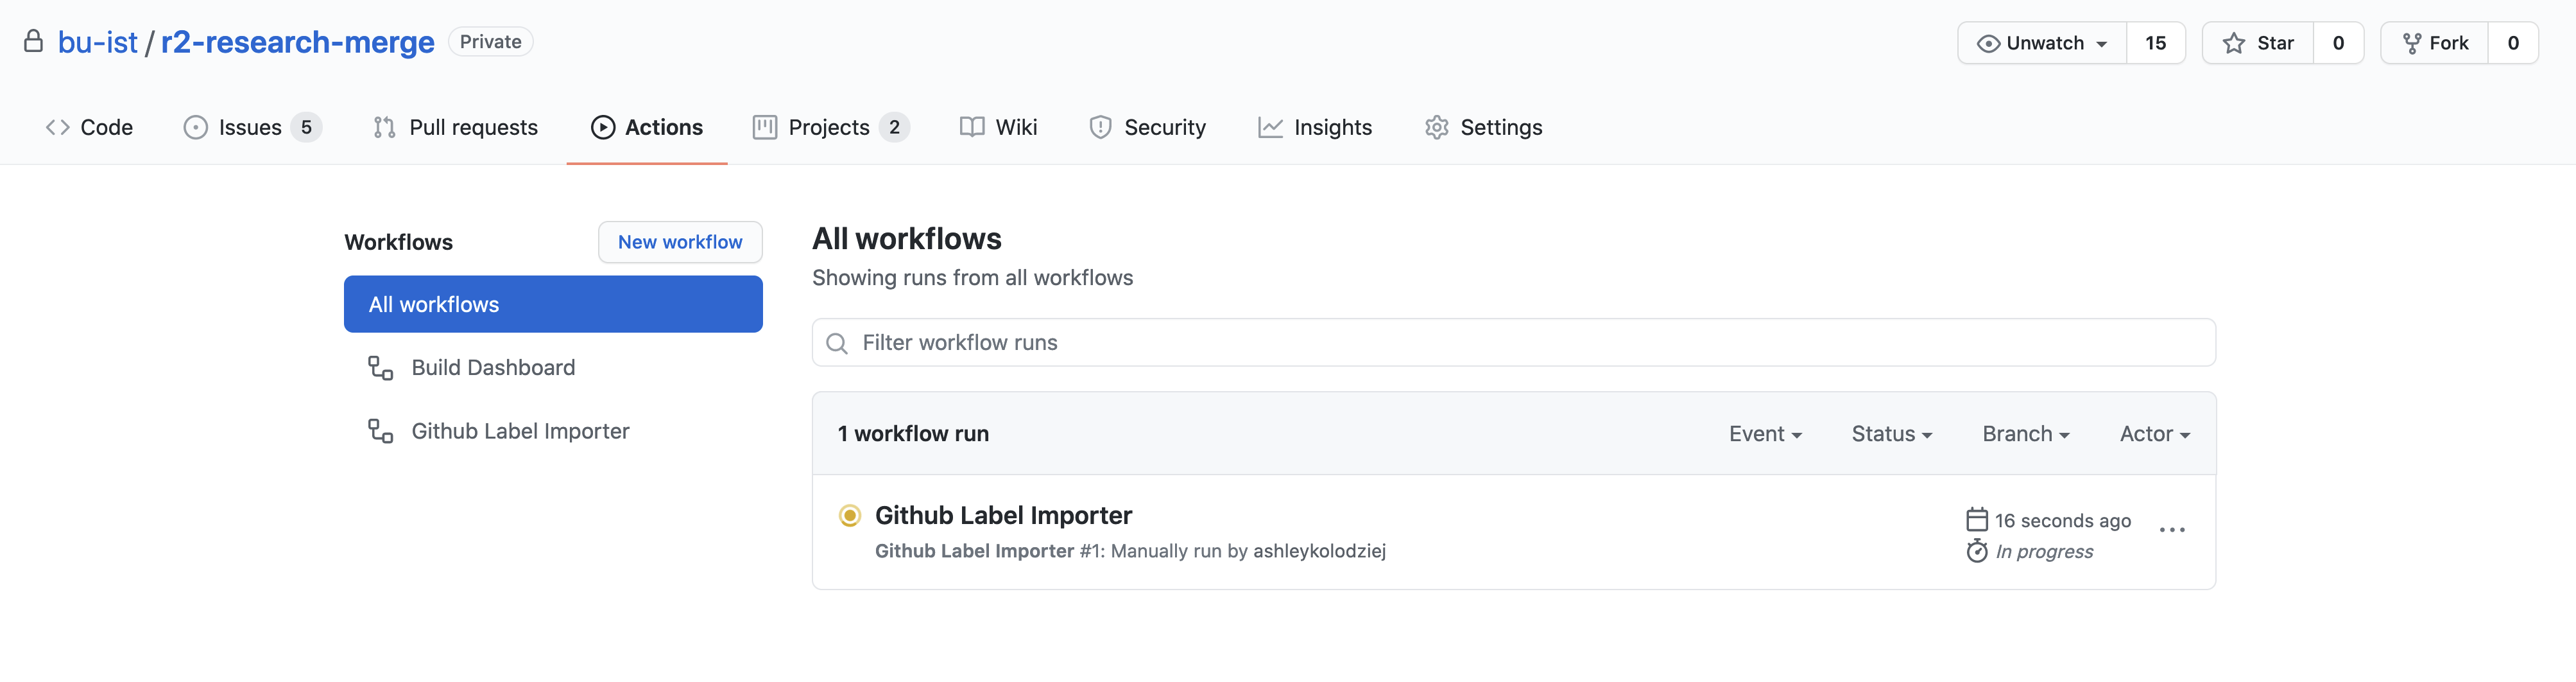
Task: Click the stopwatch icon beside In progress
Action: pyautogui.click(x=1976, y=551)
